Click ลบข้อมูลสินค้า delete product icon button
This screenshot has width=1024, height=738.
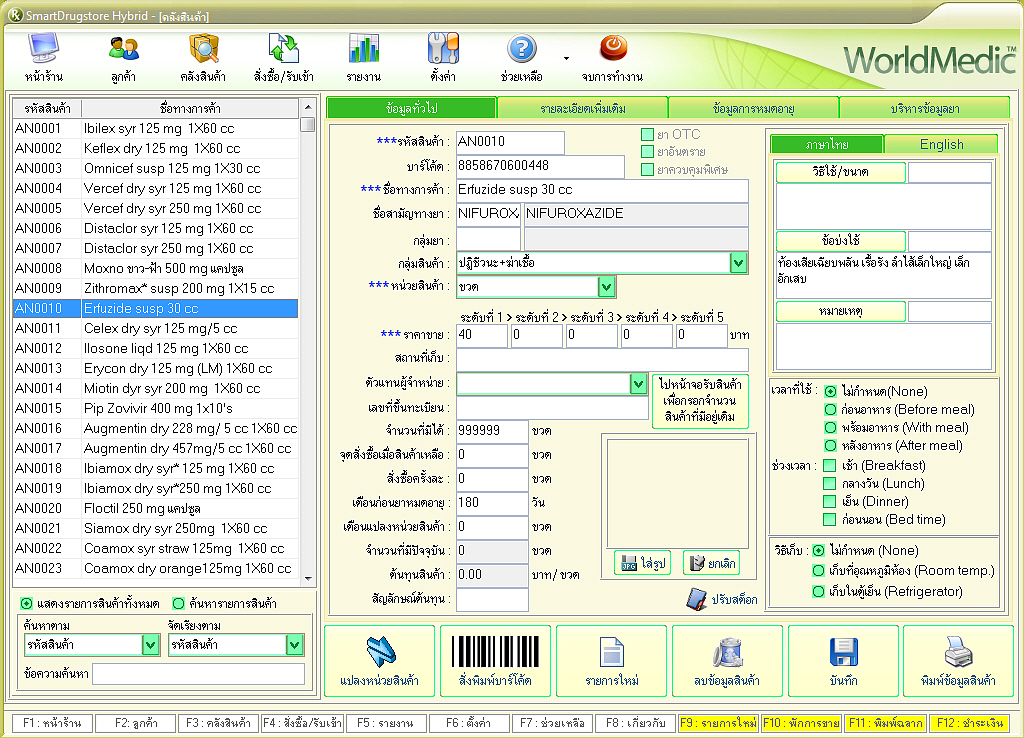tap(727, 661)
